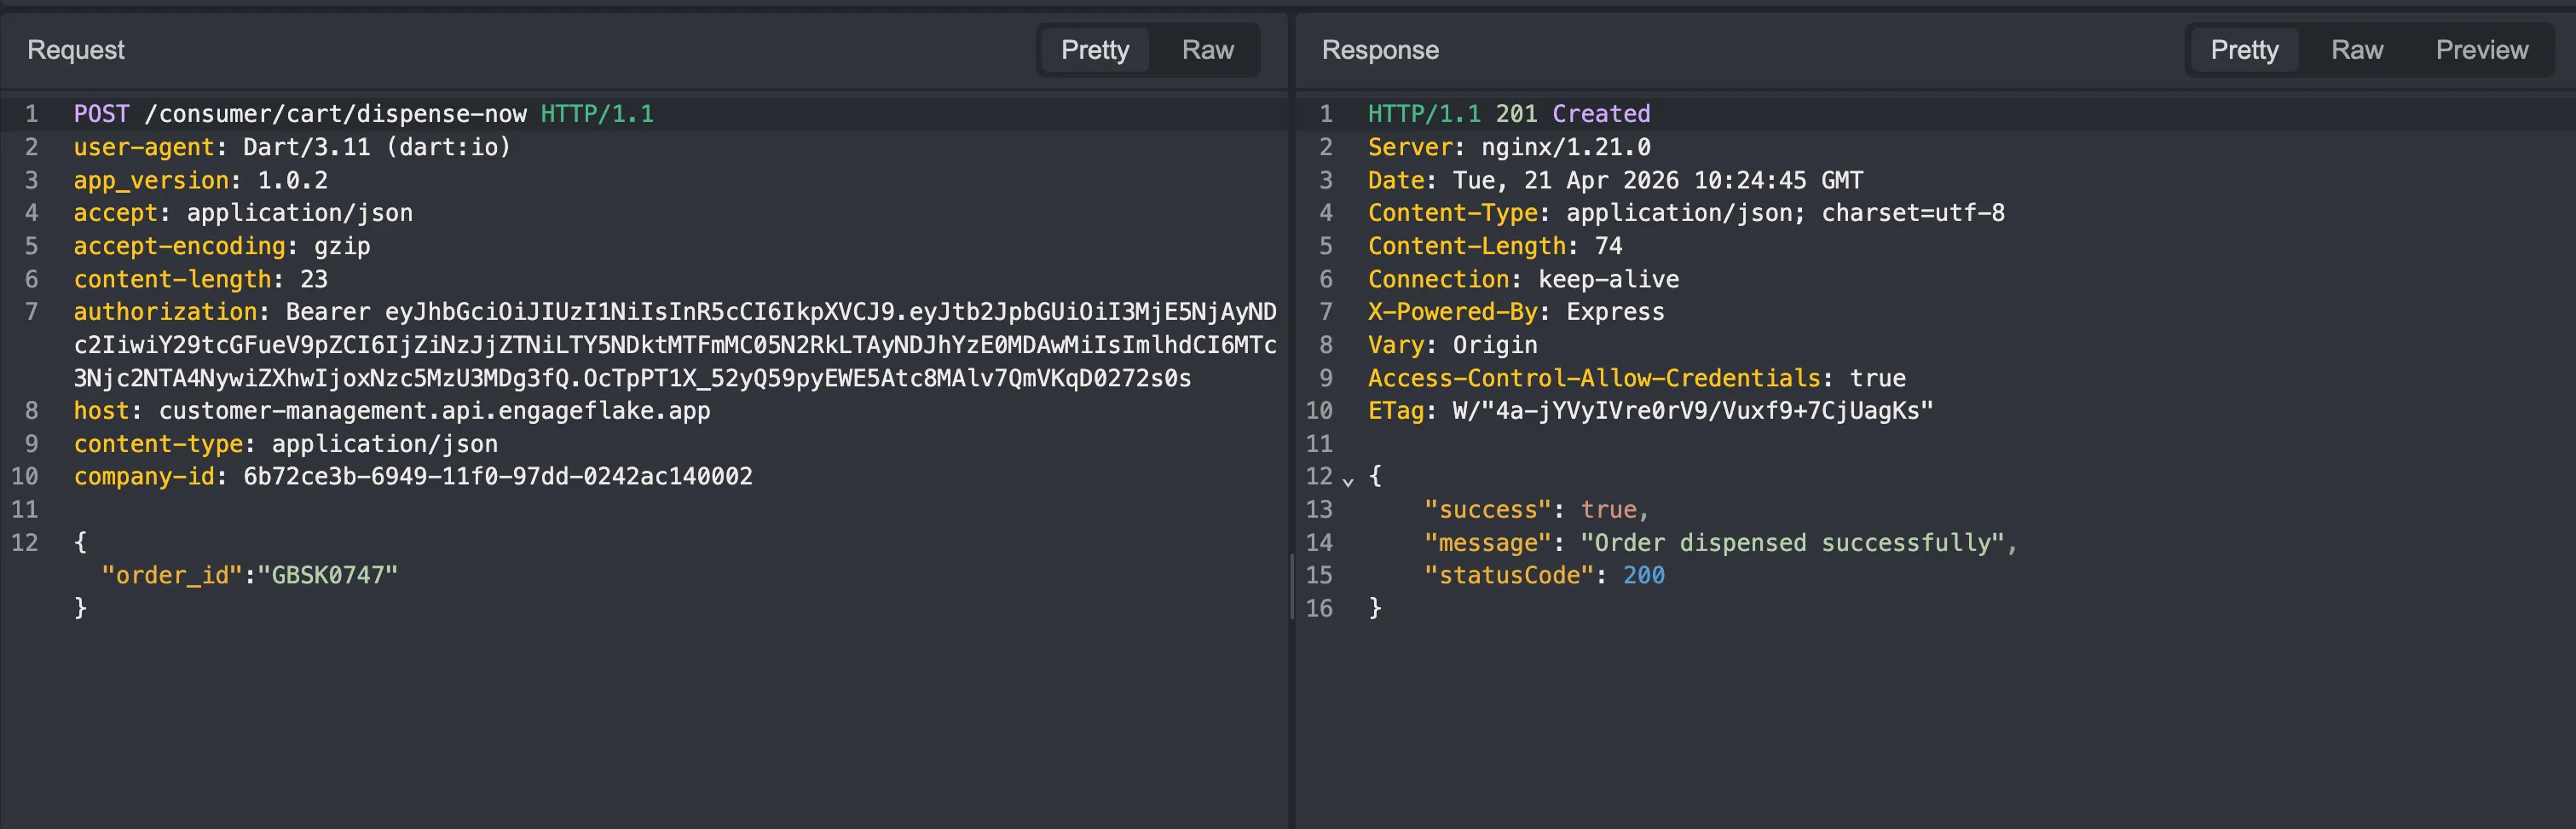The image size is (2576, 829).
Task: Click the Request panel title
Action: [x=76, y=50]
